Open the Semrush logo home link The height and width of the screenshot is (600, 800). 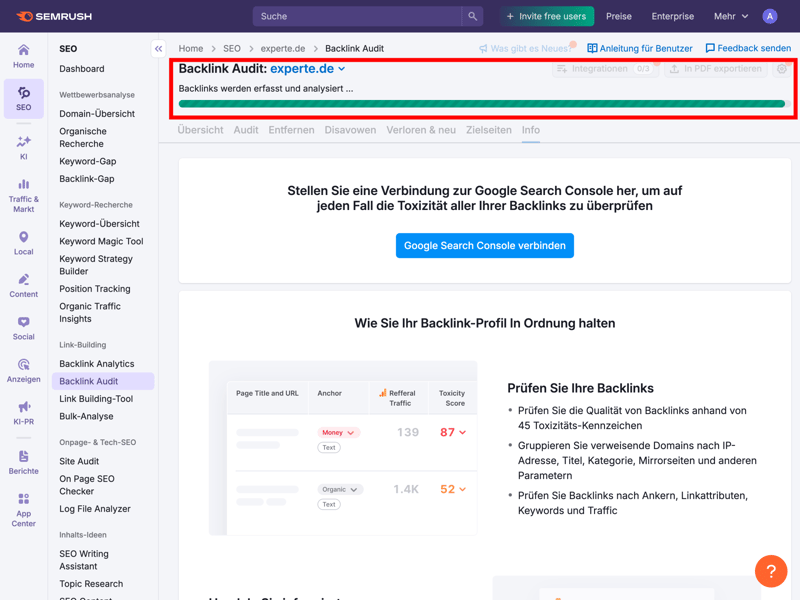click(54, 16)
